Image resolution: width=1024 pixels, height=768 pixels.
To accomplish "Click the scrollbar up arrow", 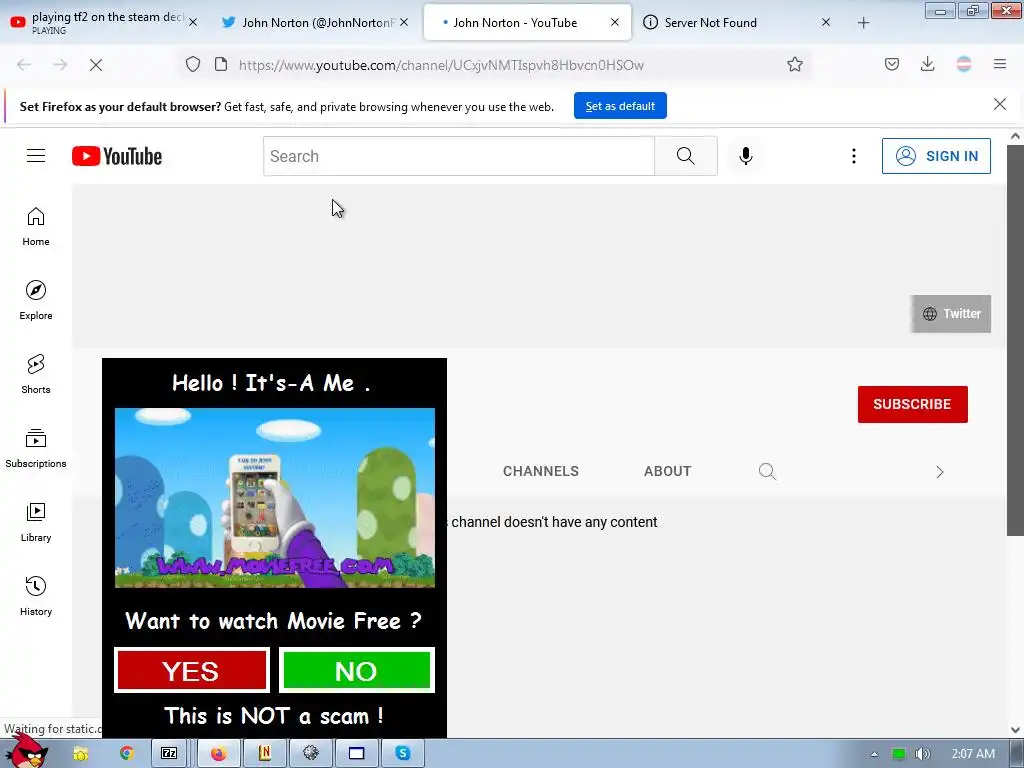I will point(1016,136).
